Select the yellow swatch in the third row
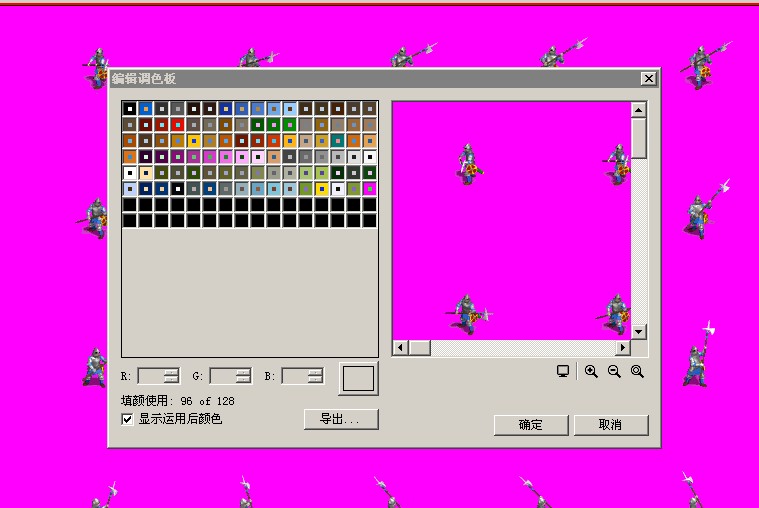Image resolution: width=759 pixels, height=508 pixels. click(194, 141)
